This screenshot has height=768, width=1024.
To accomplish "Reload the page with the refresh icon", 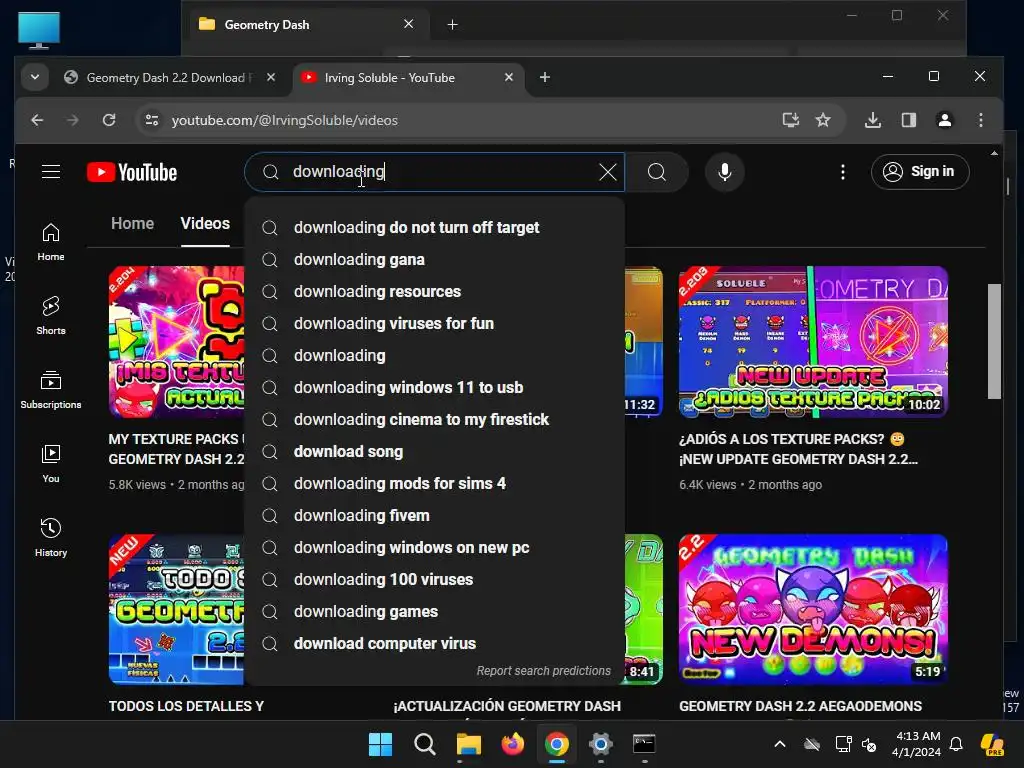I will click(x=109, y=120).
